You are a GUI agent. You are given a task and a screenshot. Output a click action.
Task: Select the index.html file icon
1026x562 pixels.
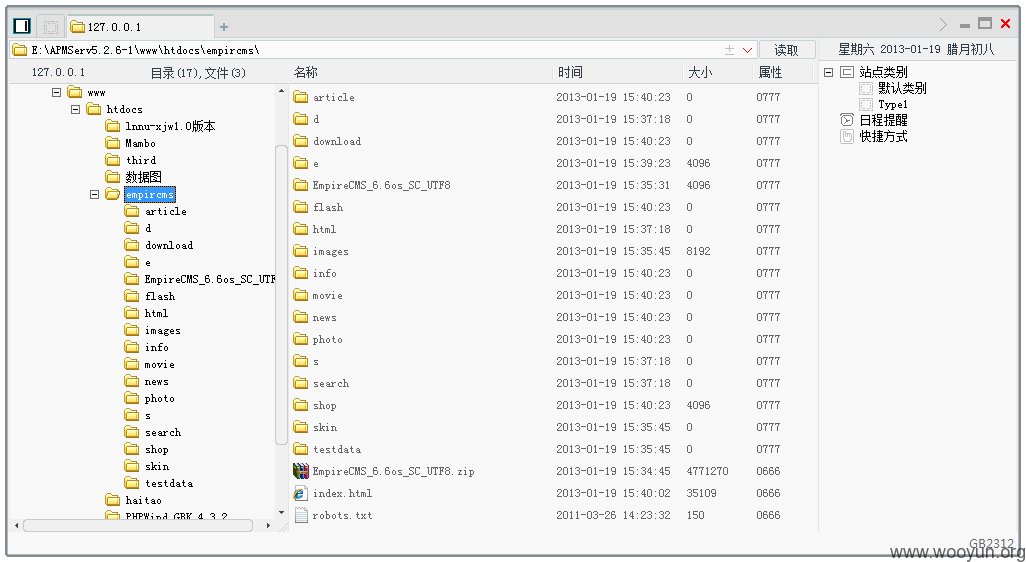(300, 493)
